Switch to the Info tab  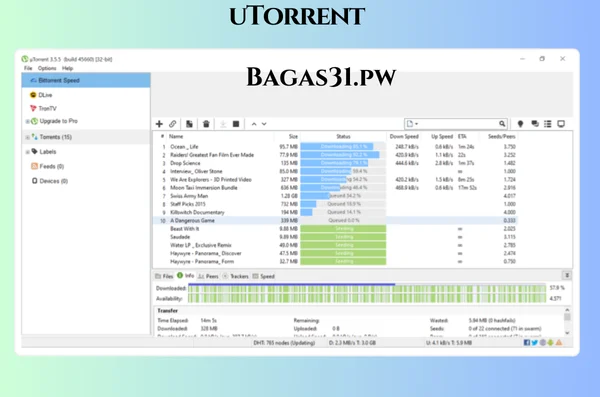click(186, 276)
